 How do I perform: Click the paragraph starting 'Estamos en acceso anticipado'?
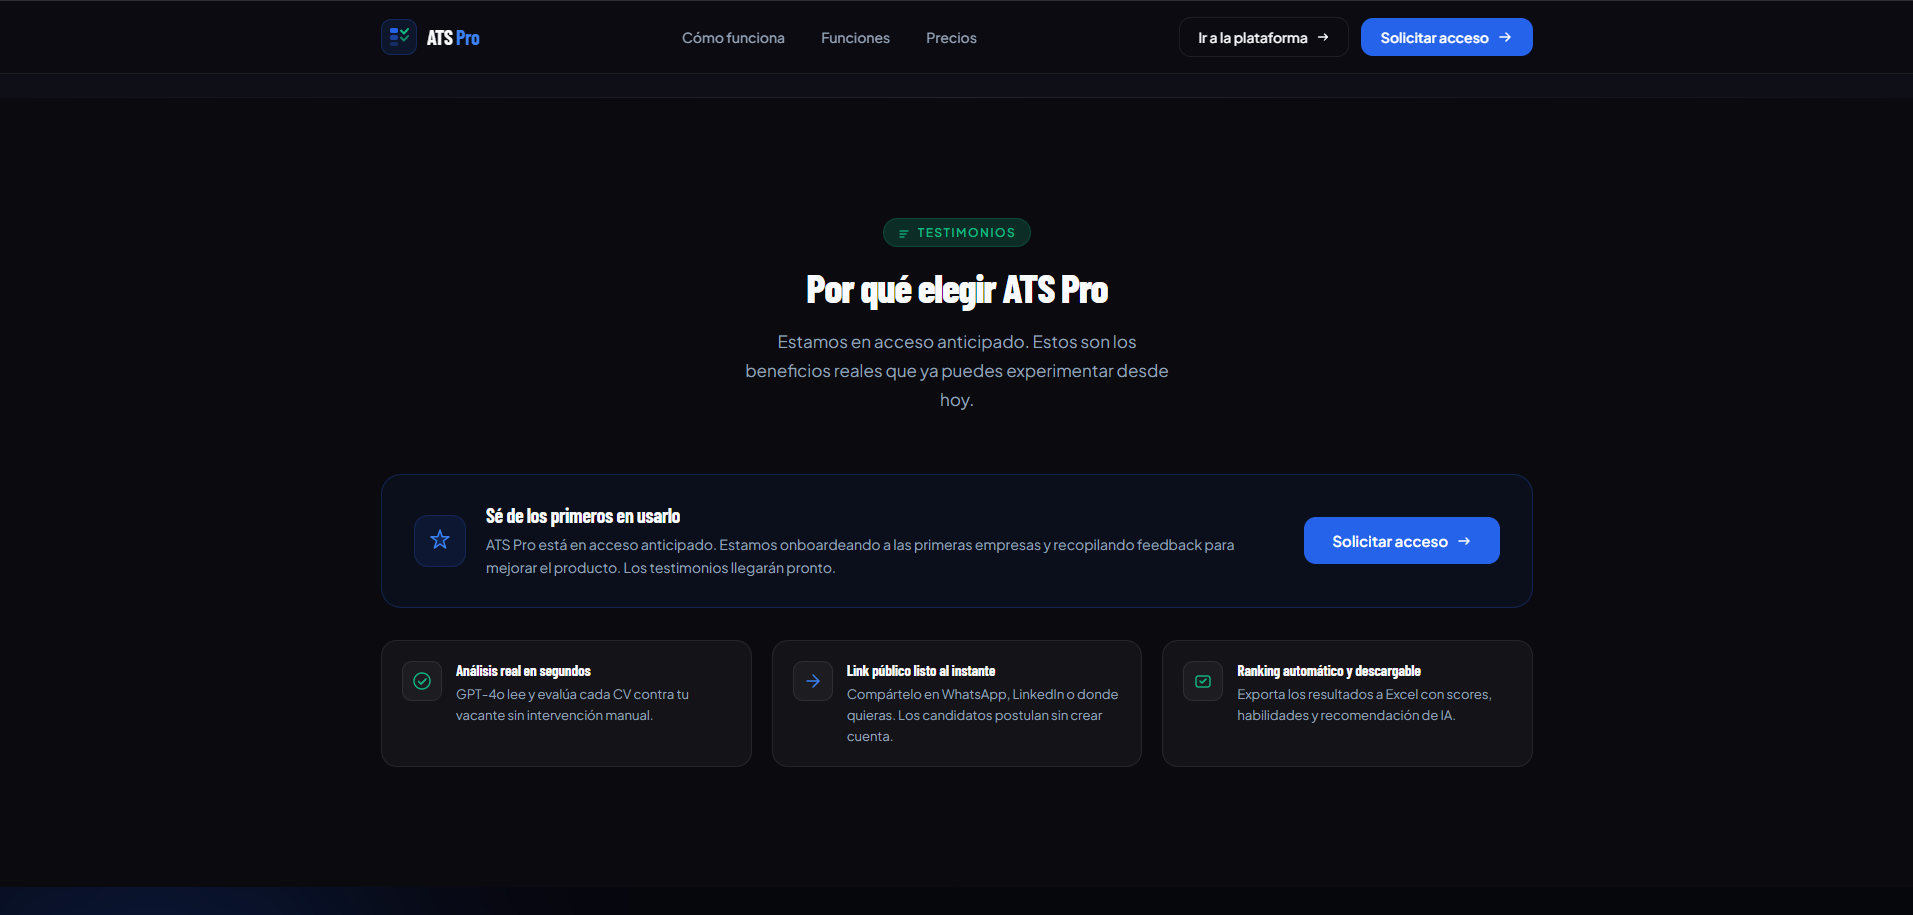click(x=957, y=371)
